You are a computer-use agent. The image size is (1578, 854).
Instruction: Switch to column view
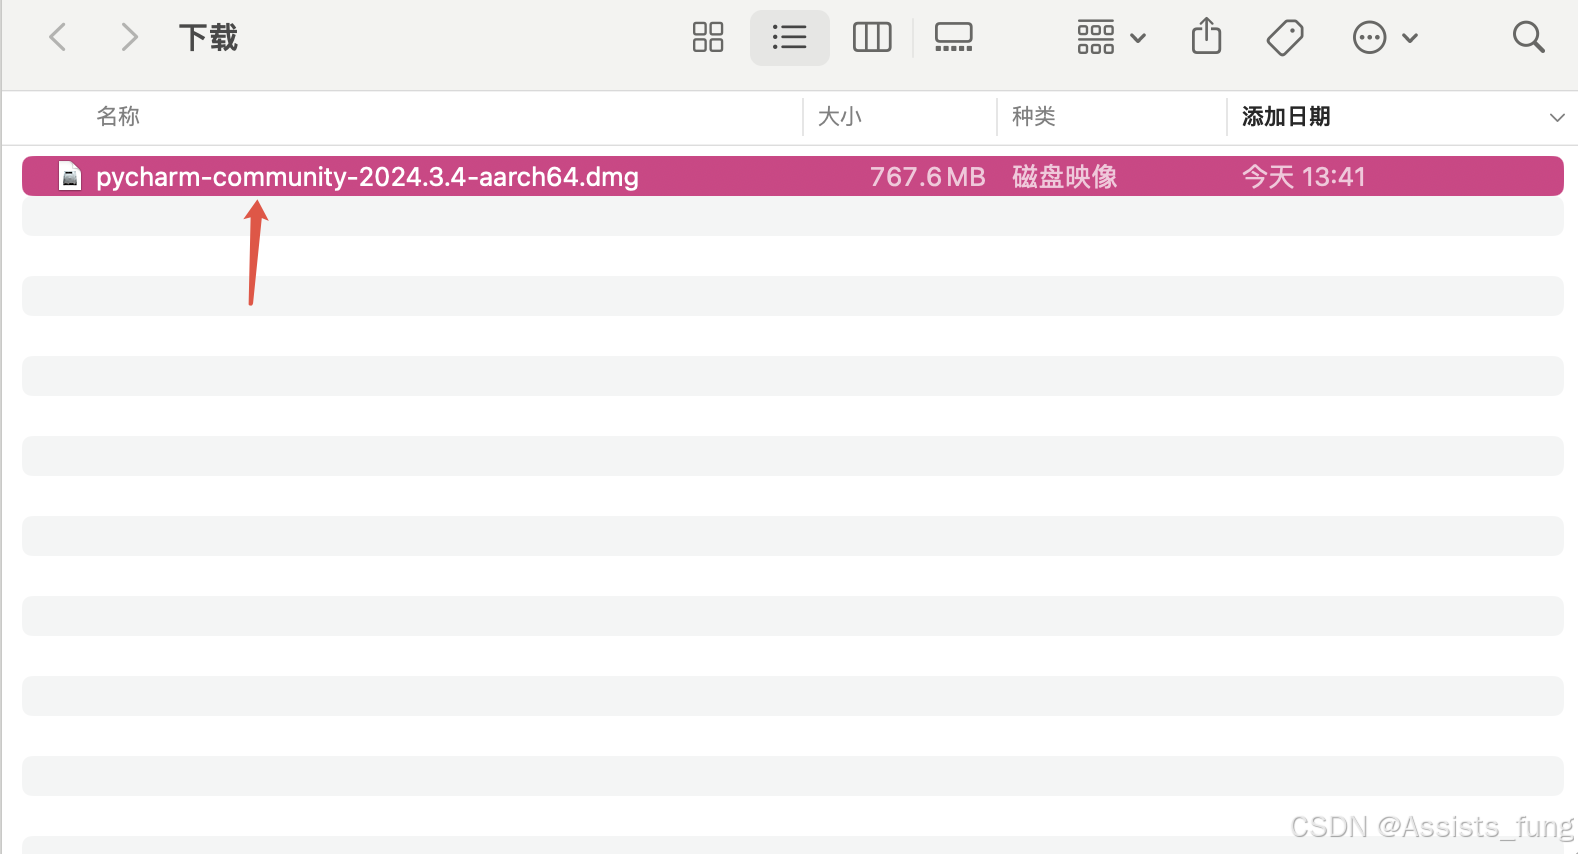(872, 38)
